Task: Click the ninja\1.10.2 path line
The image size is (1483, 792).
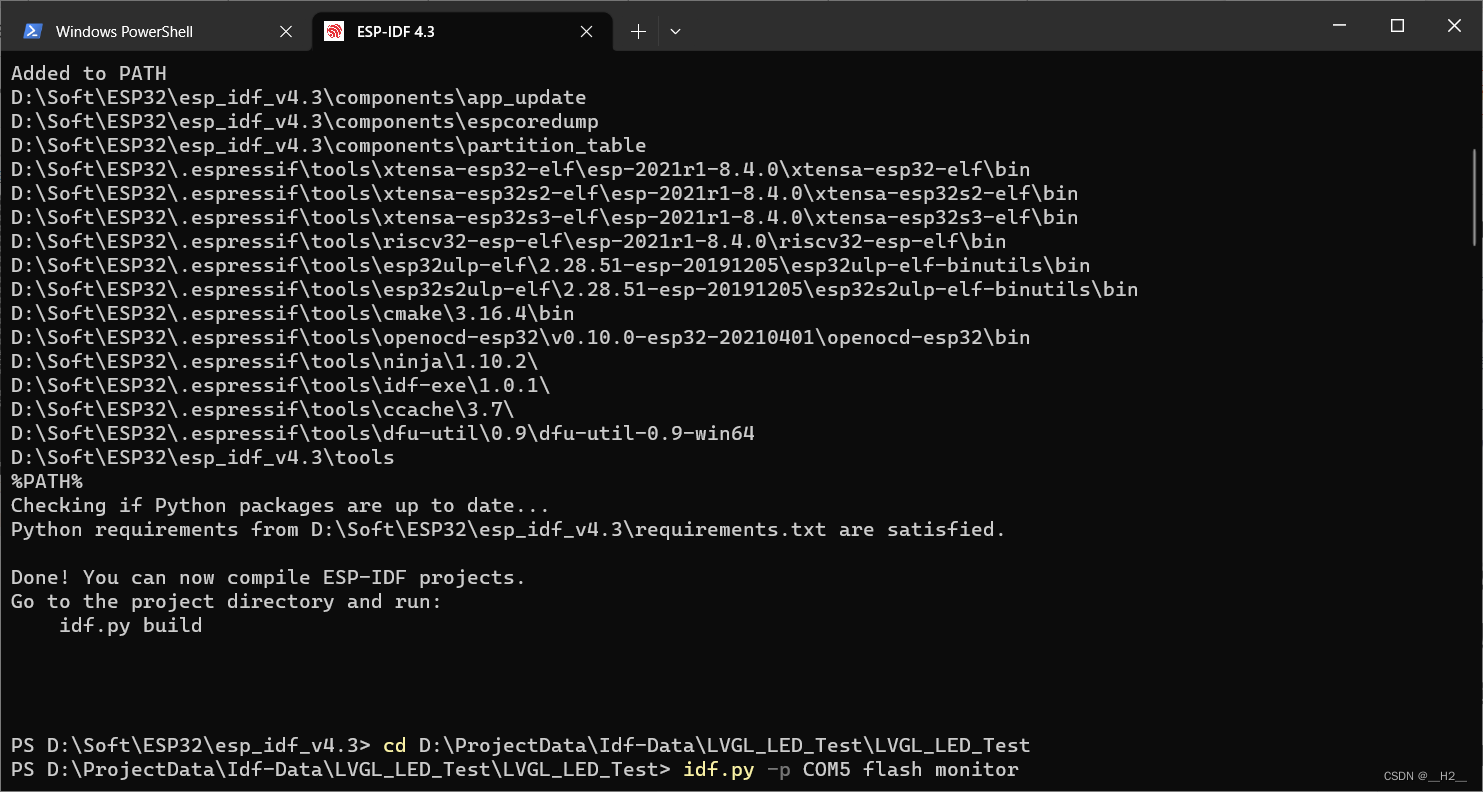Action: [x=275, y=361]
